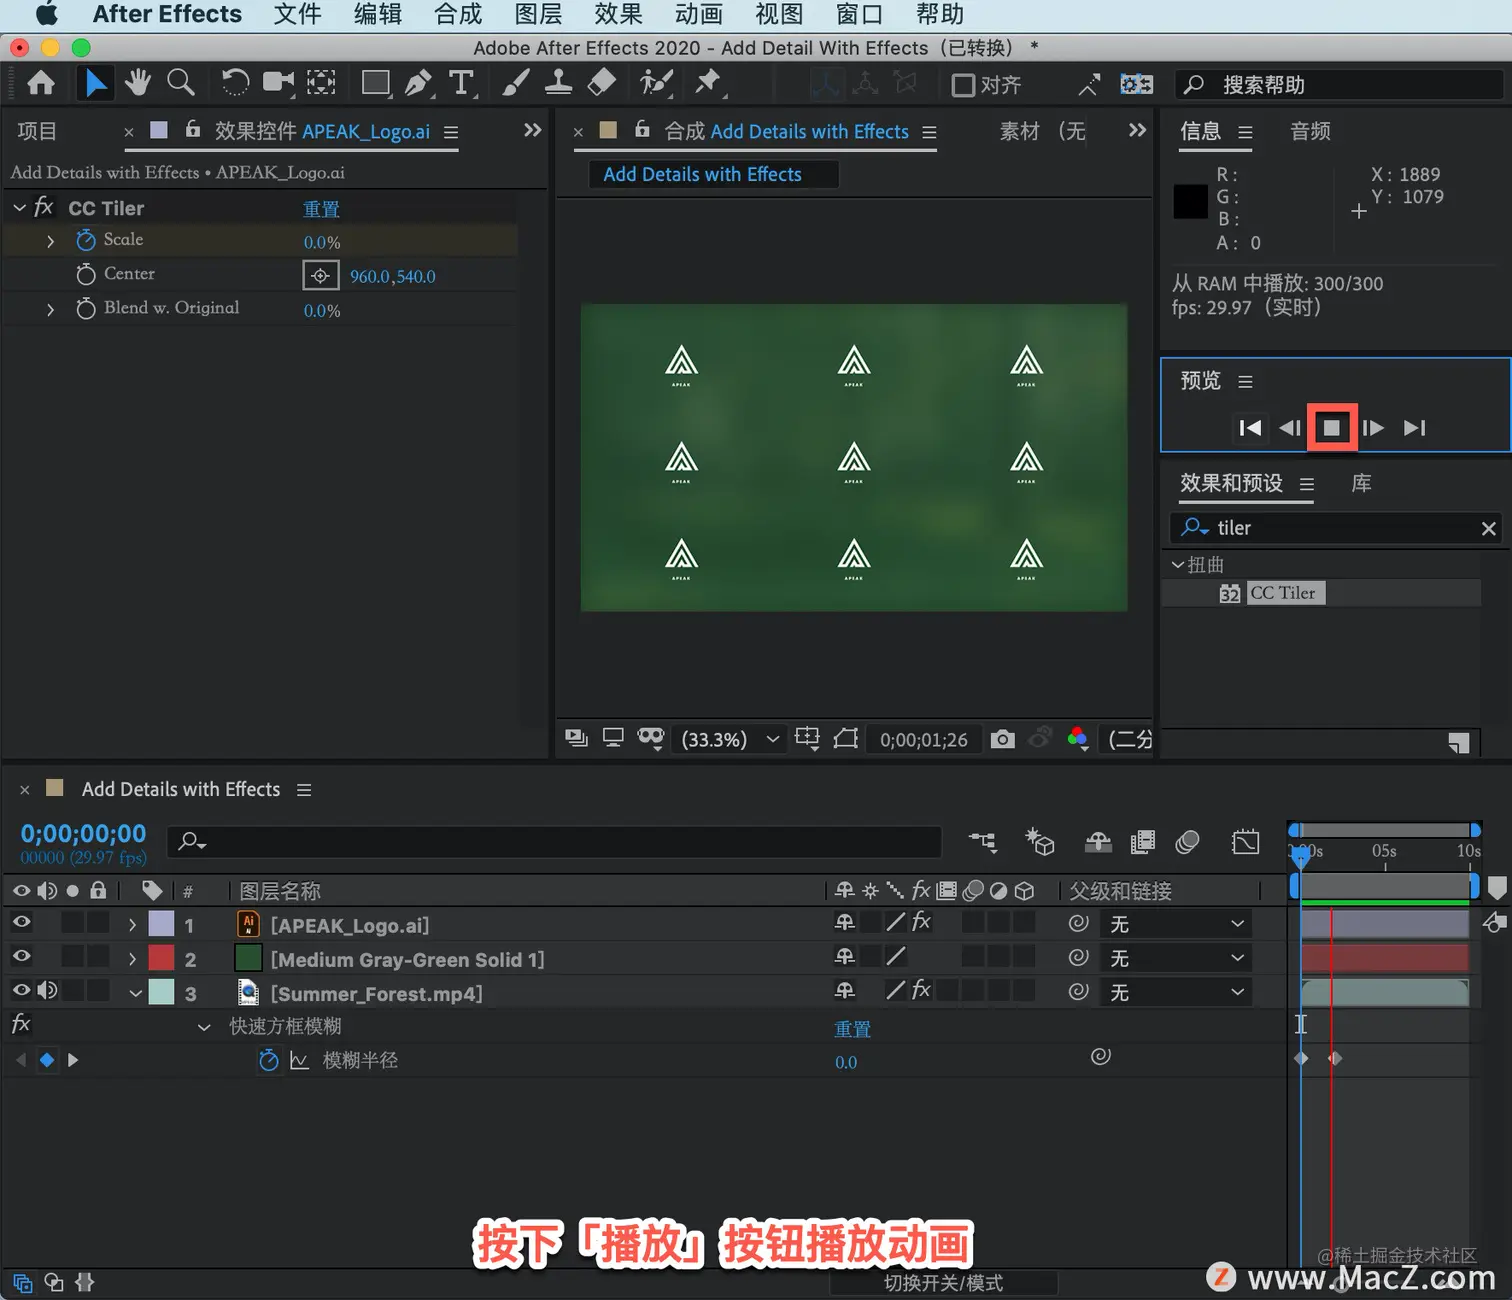Toggle the 模糊半径 stopwatch

(x=268, y=1060)
